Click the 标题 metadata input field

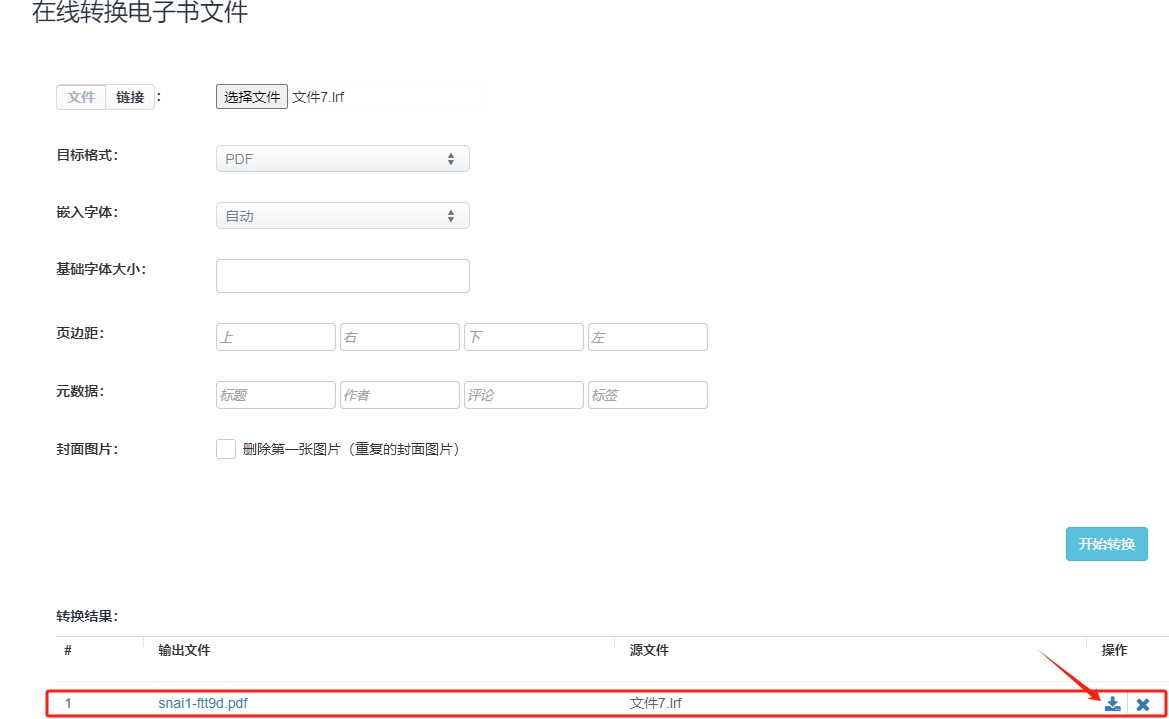276,395
